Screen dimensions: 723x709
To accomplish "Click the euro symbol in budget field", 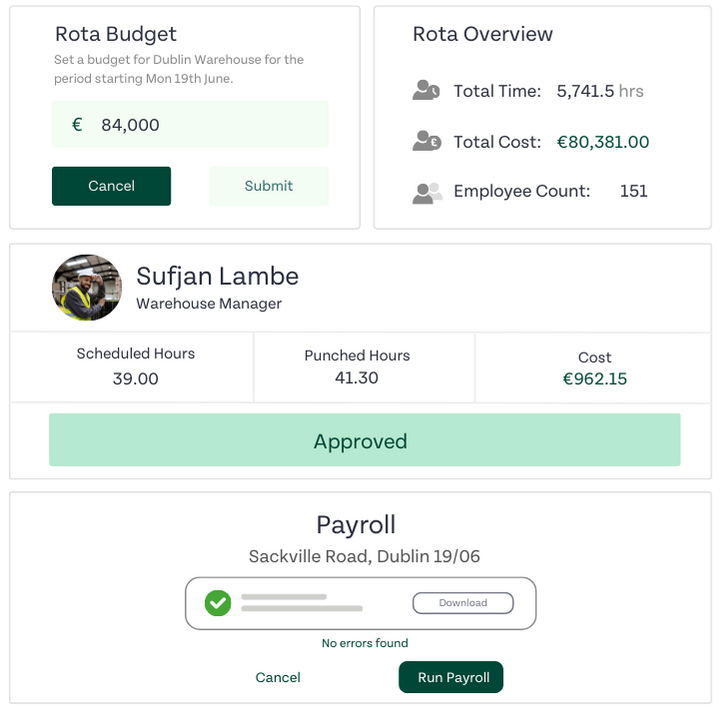I will [x=77, y=125].
